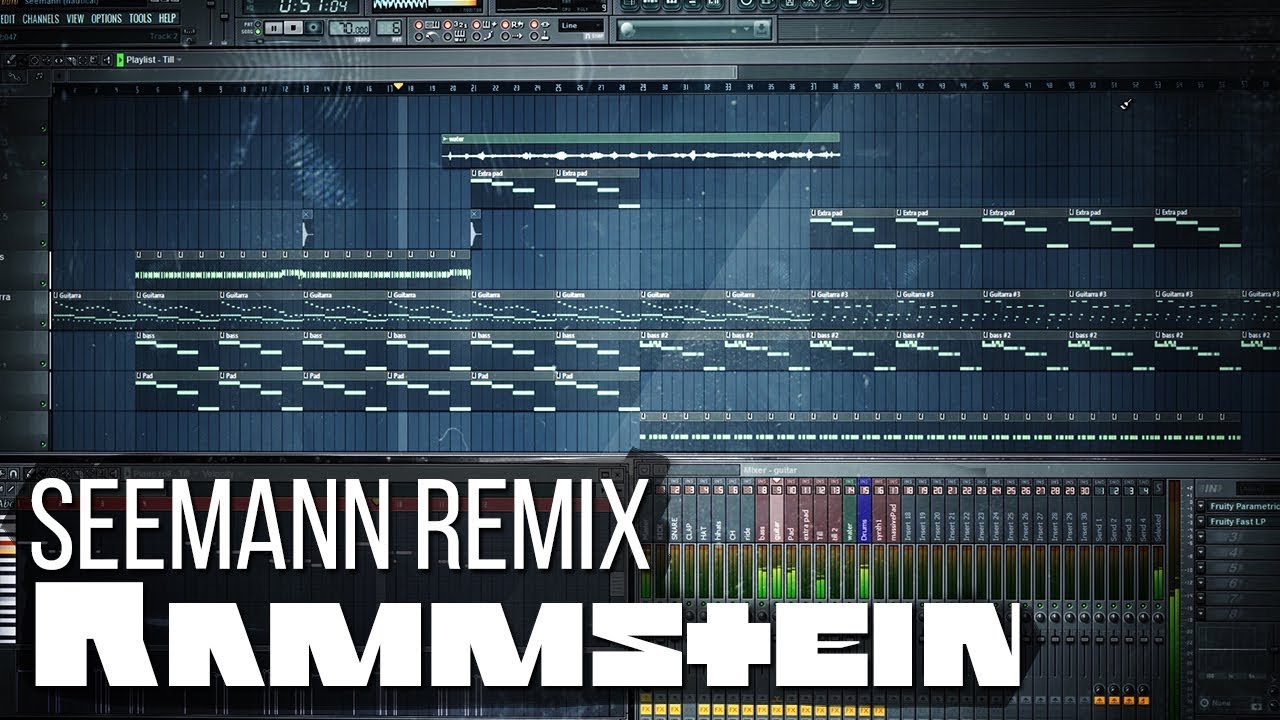Toggle wait for input before playing
The image size is (1280, 720).
pyautogui.click(x=458, y=36)
